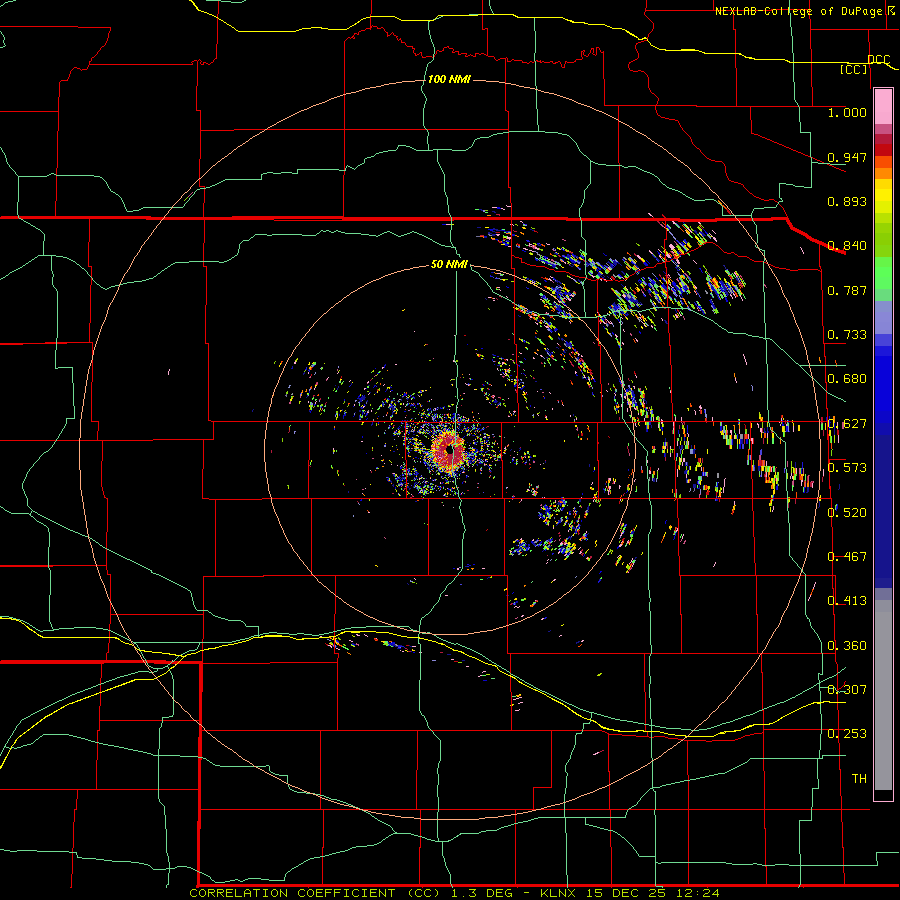Image resolution: width=900 pixels, height=900 pixels.
Task: Click the [CC] legend heading
Action: point(854,69)
